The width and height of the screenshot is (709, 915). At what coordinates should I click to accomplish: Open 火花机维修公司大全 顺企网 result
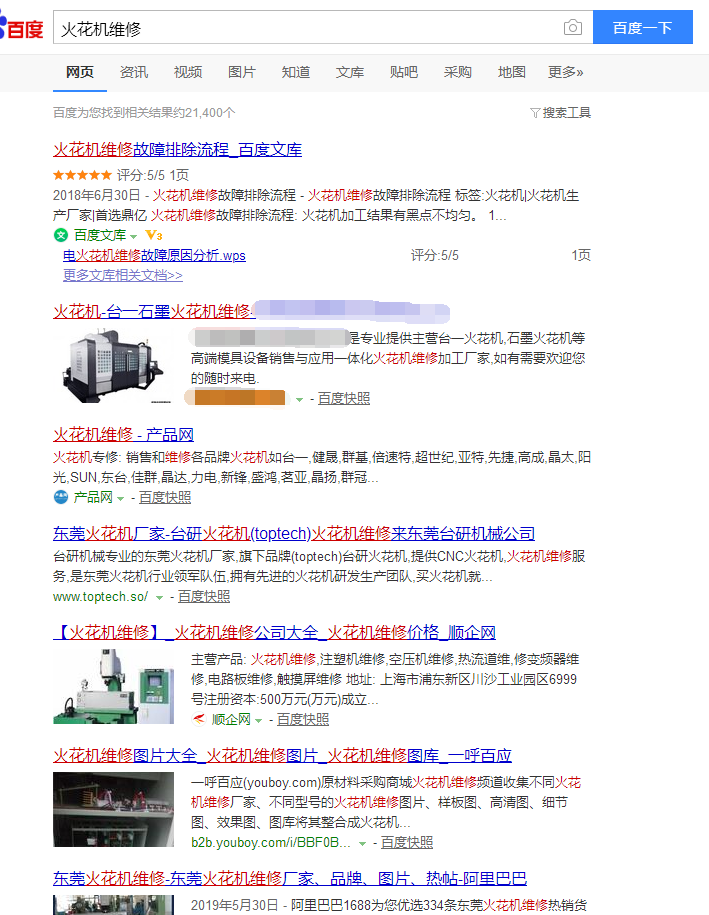(274, 632)
